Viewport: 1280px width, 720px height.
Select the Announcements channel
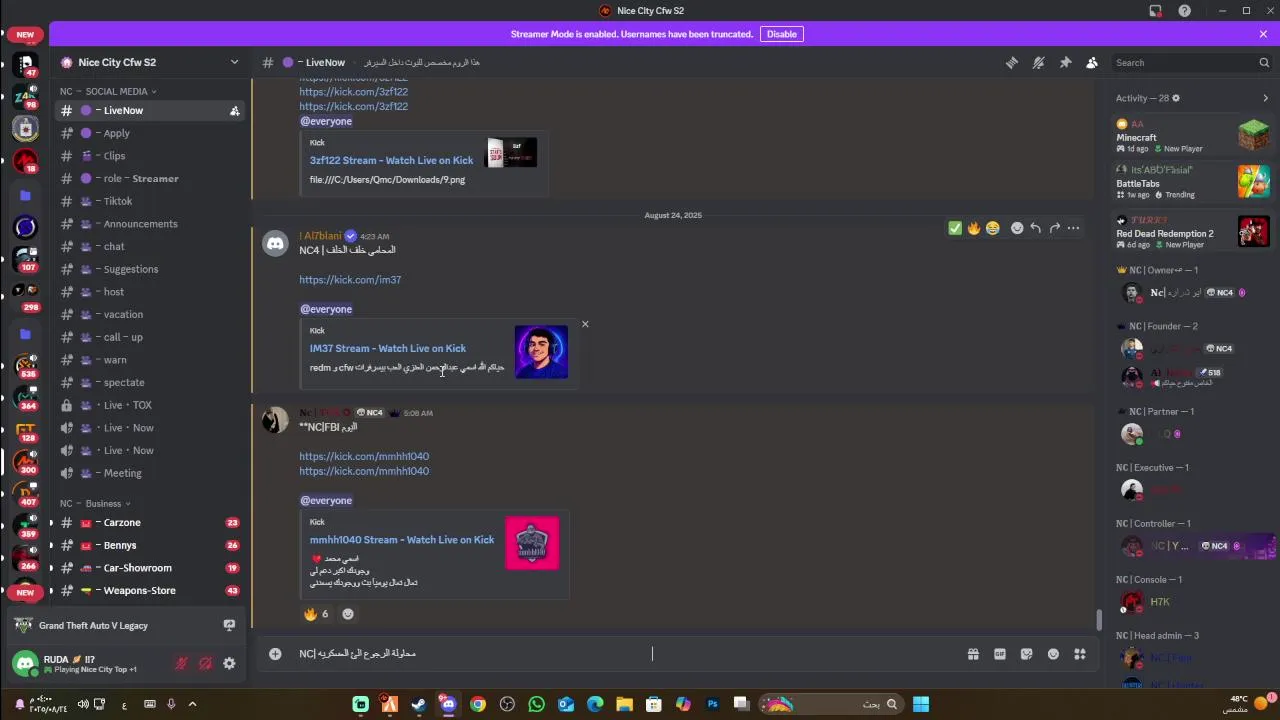(150, 224)
